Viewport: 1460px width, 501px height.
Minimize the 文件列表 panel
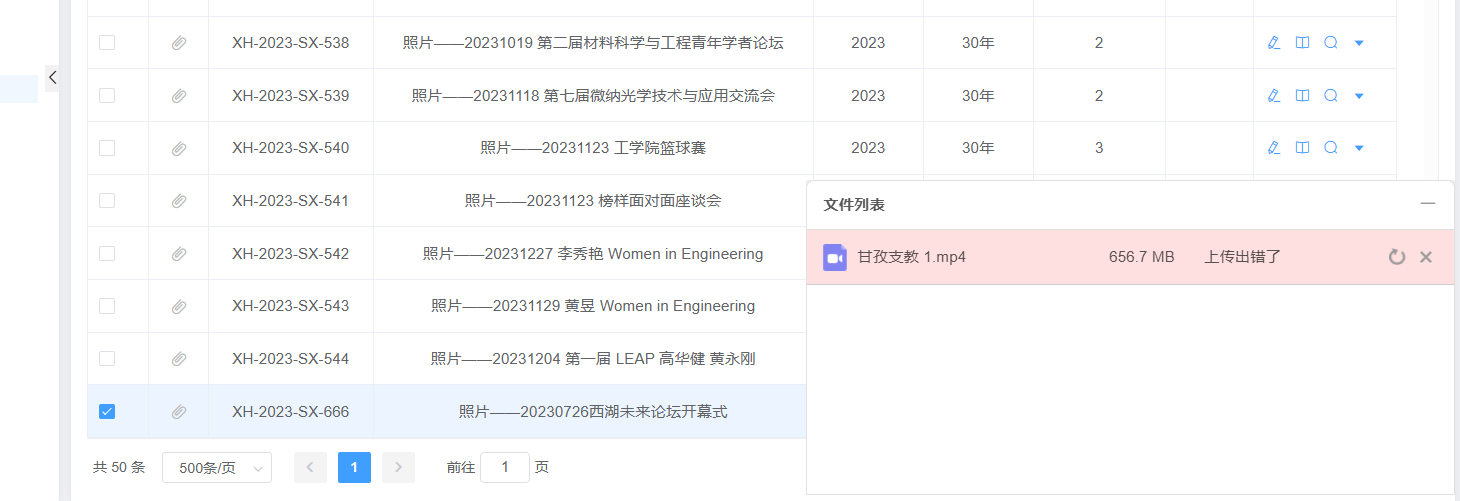click(x=1428, y=203)
